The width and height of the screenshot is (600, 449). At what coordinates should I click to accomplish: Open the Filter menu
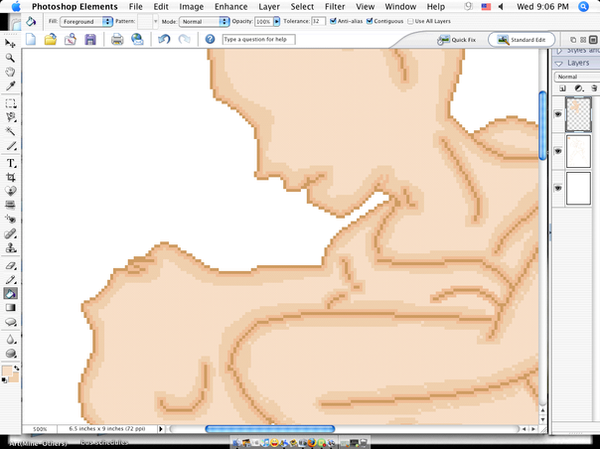pyautogui.click(x=335, y=7)
